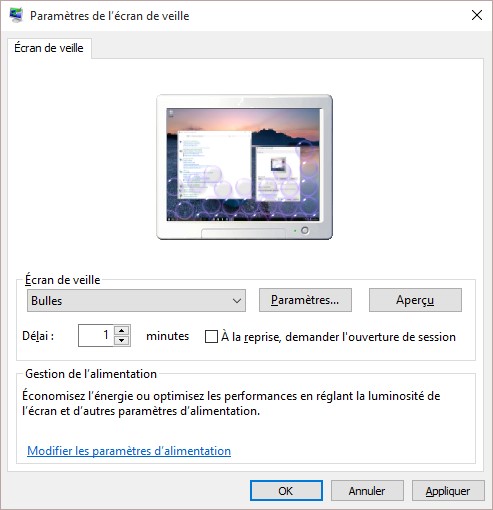Decrease the Délai value with down arrow
493x510 pixels.
[122, 341]
